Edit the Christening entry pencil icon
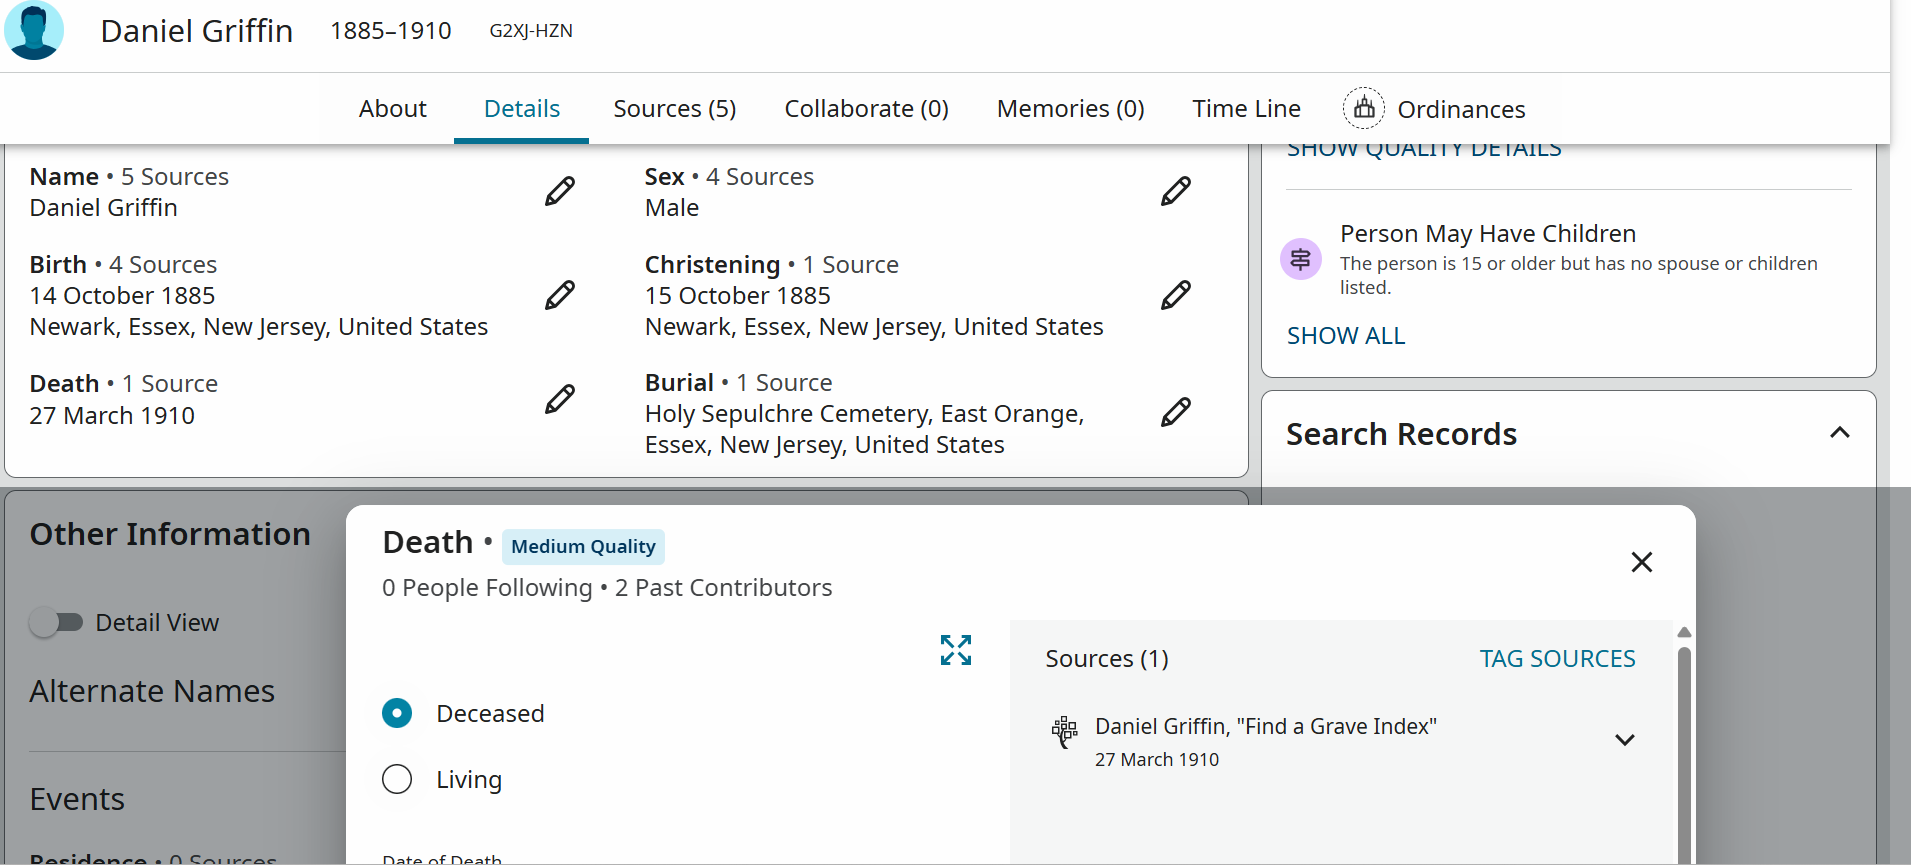The height and width of the screenshot is (865, 1911). (1176, 295)
